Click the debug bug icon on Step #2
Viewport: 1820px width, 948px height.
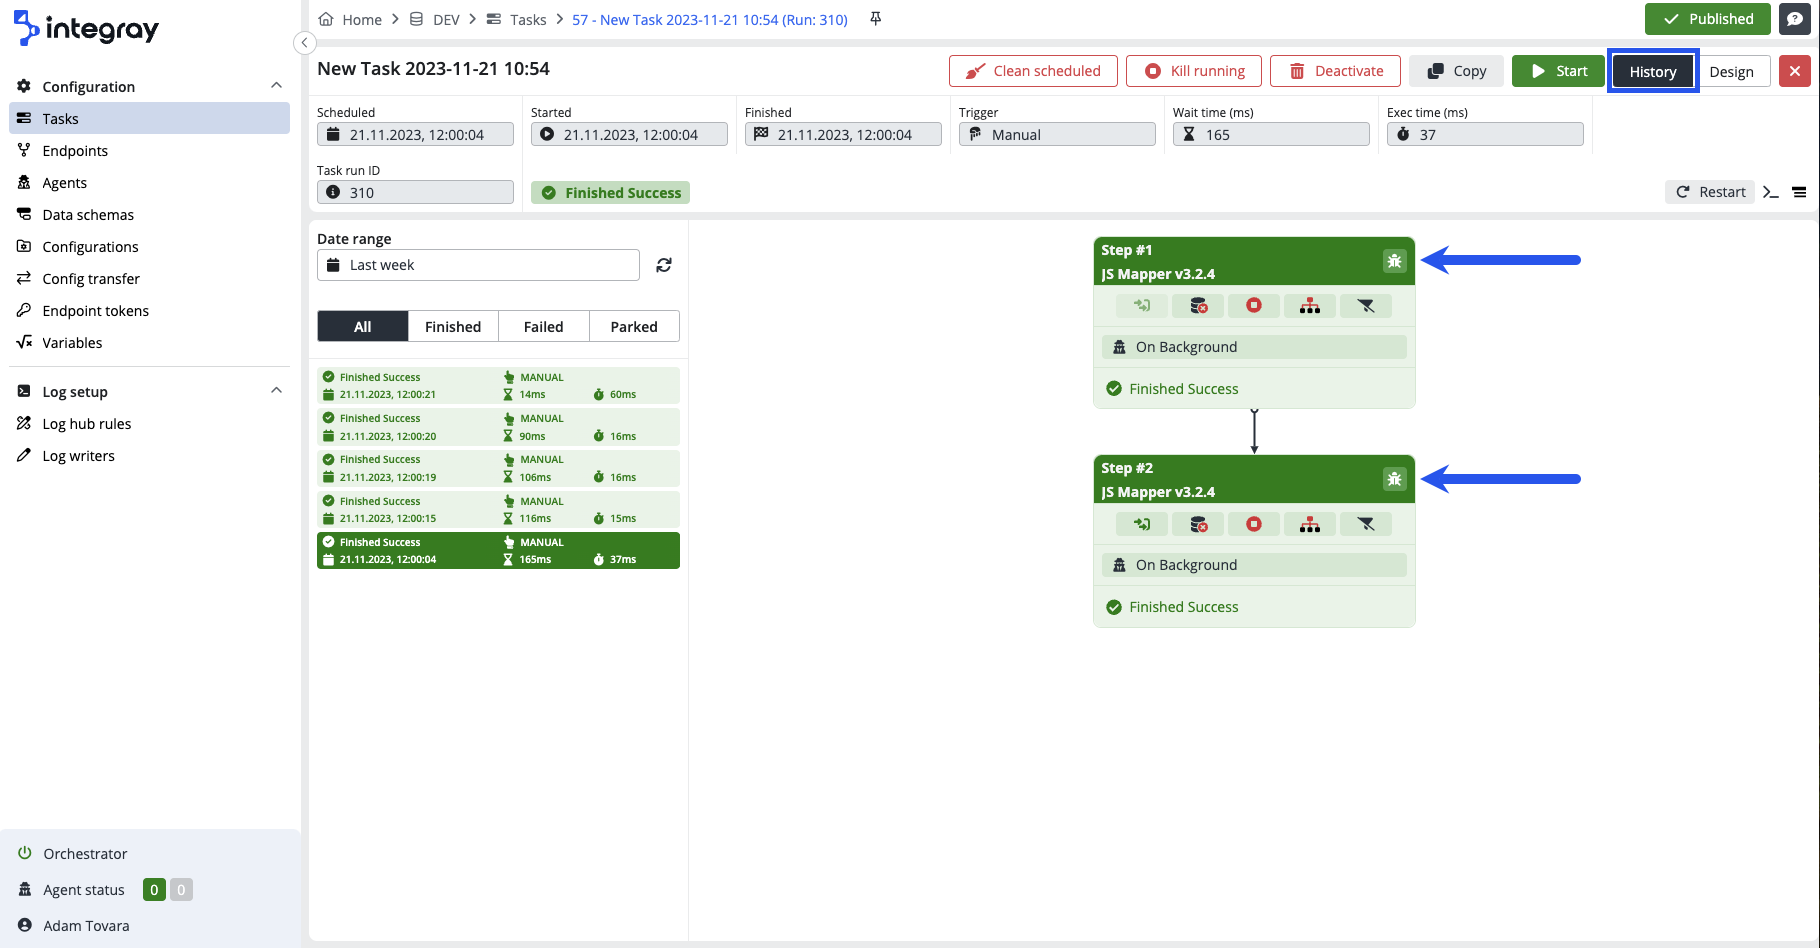click(1394, 479)
